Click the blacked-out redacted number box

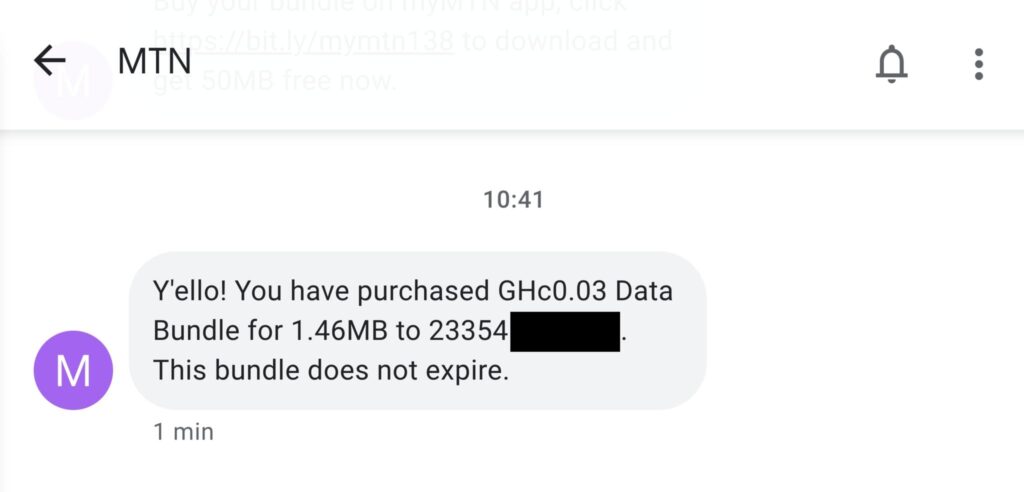[x=565, y=331]
